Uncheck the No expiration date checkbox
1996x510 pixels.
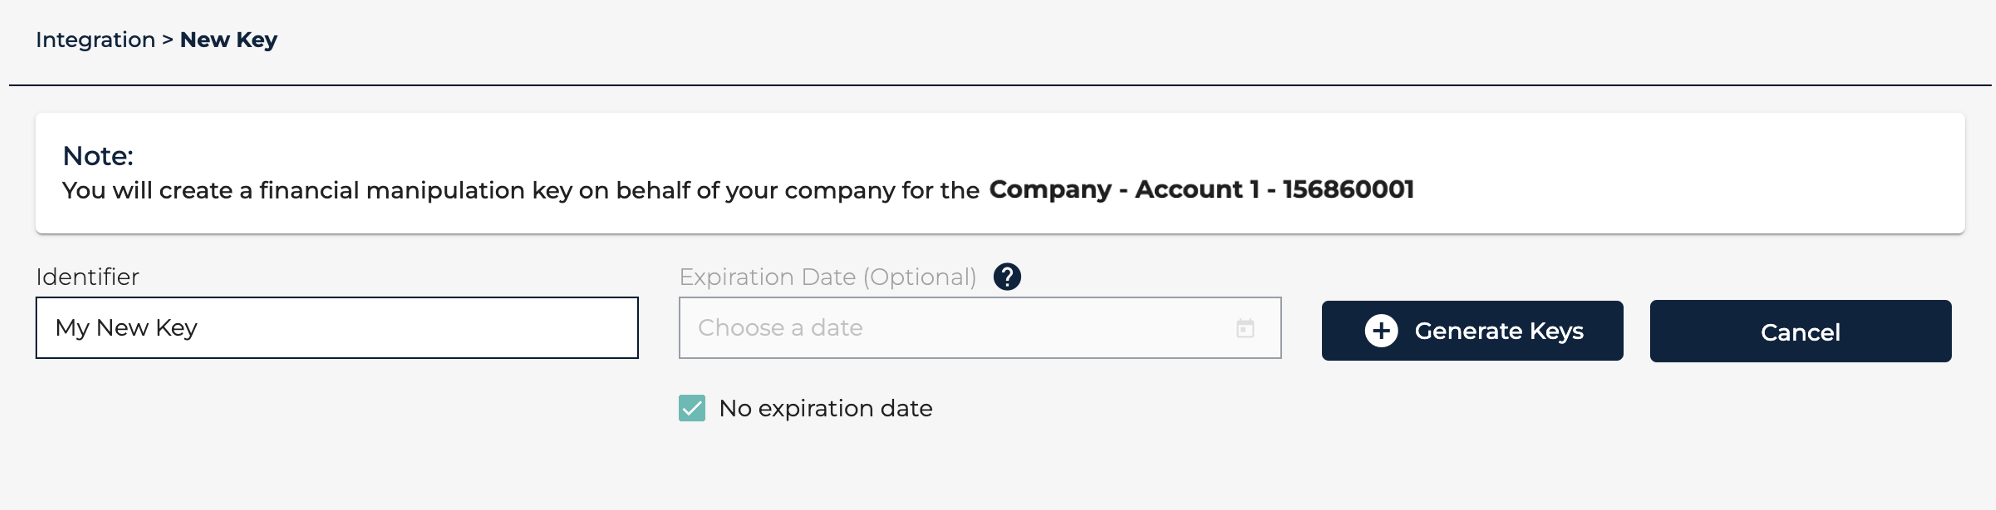coord(692,408)
